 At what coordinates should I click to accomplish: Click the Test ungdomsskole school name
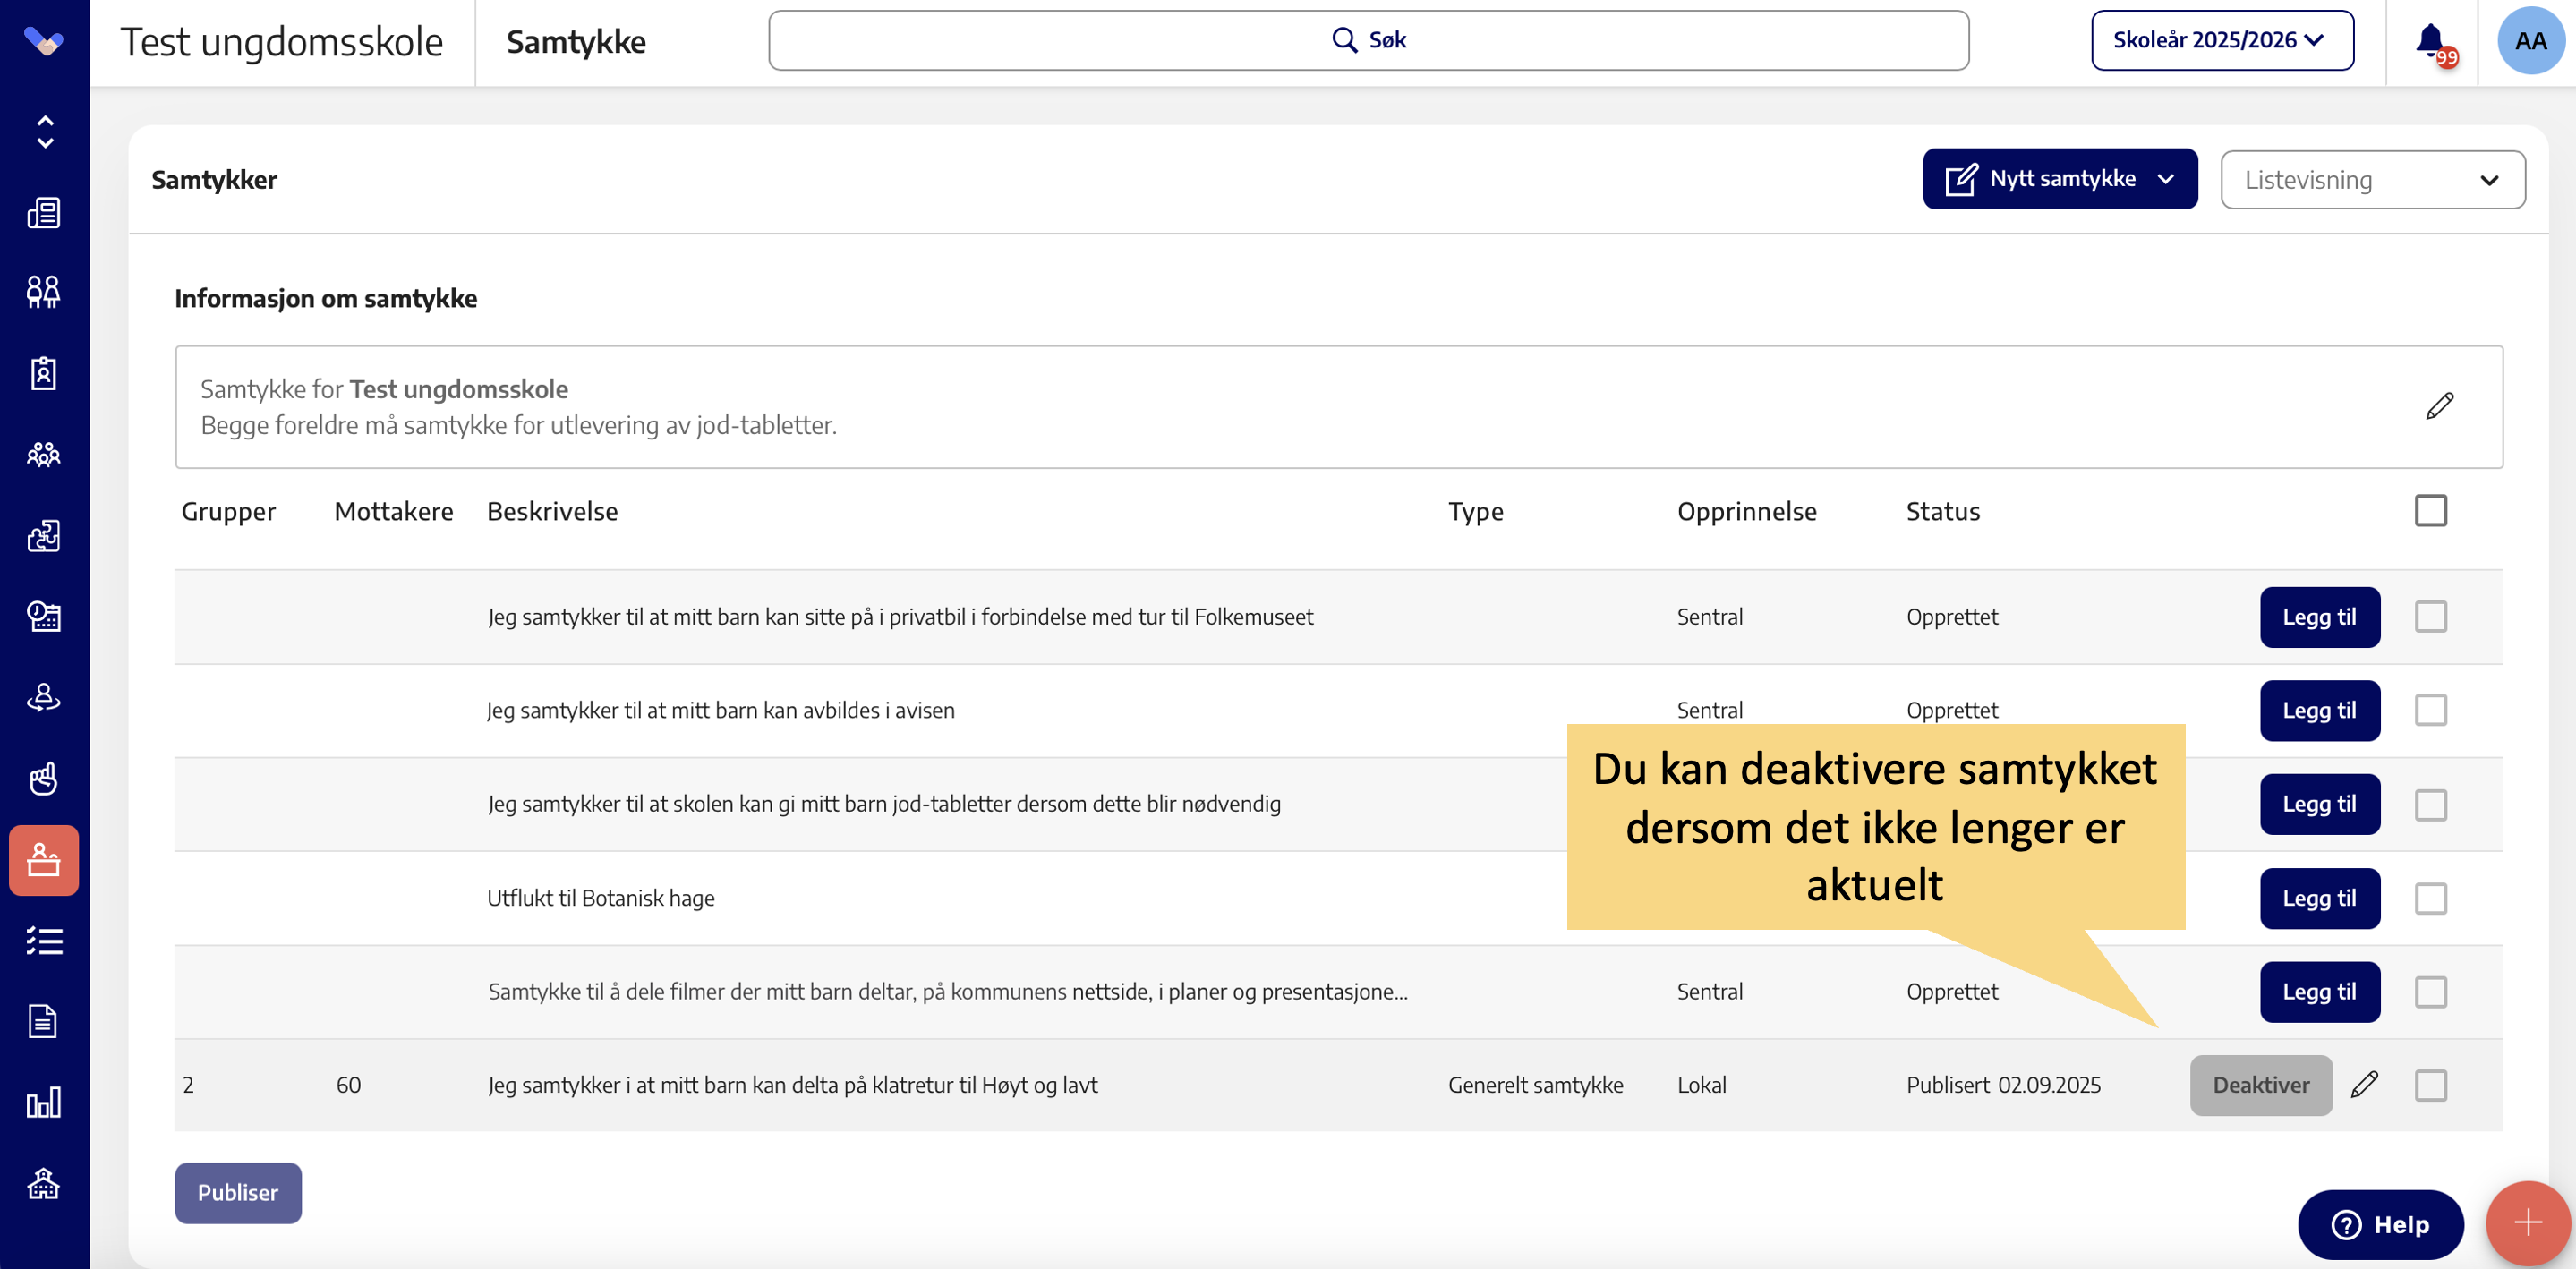(282, 42)
